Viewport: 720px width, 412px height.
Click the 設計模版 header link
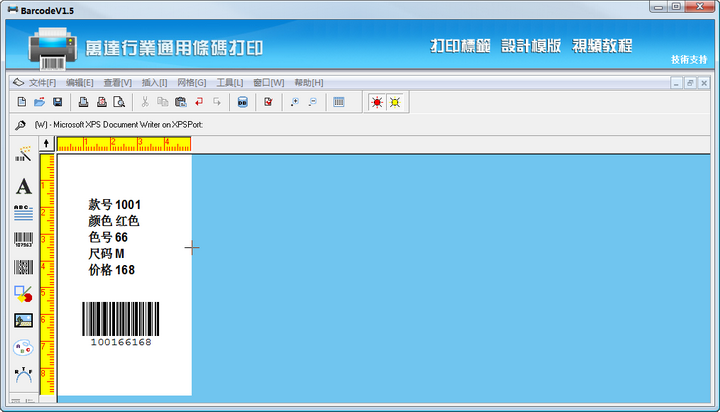tap(531, 46)
